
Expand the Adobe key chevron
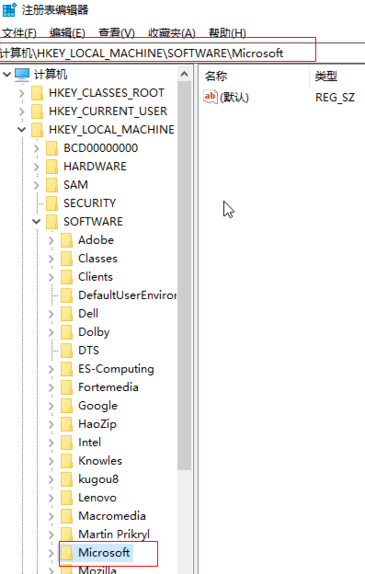point(51,241)
